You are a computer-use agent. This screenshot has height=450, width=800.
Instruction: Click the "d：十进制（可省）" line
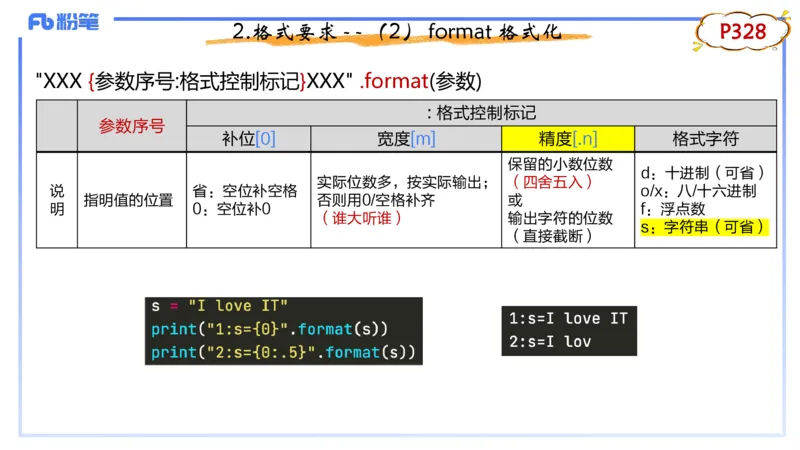click(x=704, y=173)
